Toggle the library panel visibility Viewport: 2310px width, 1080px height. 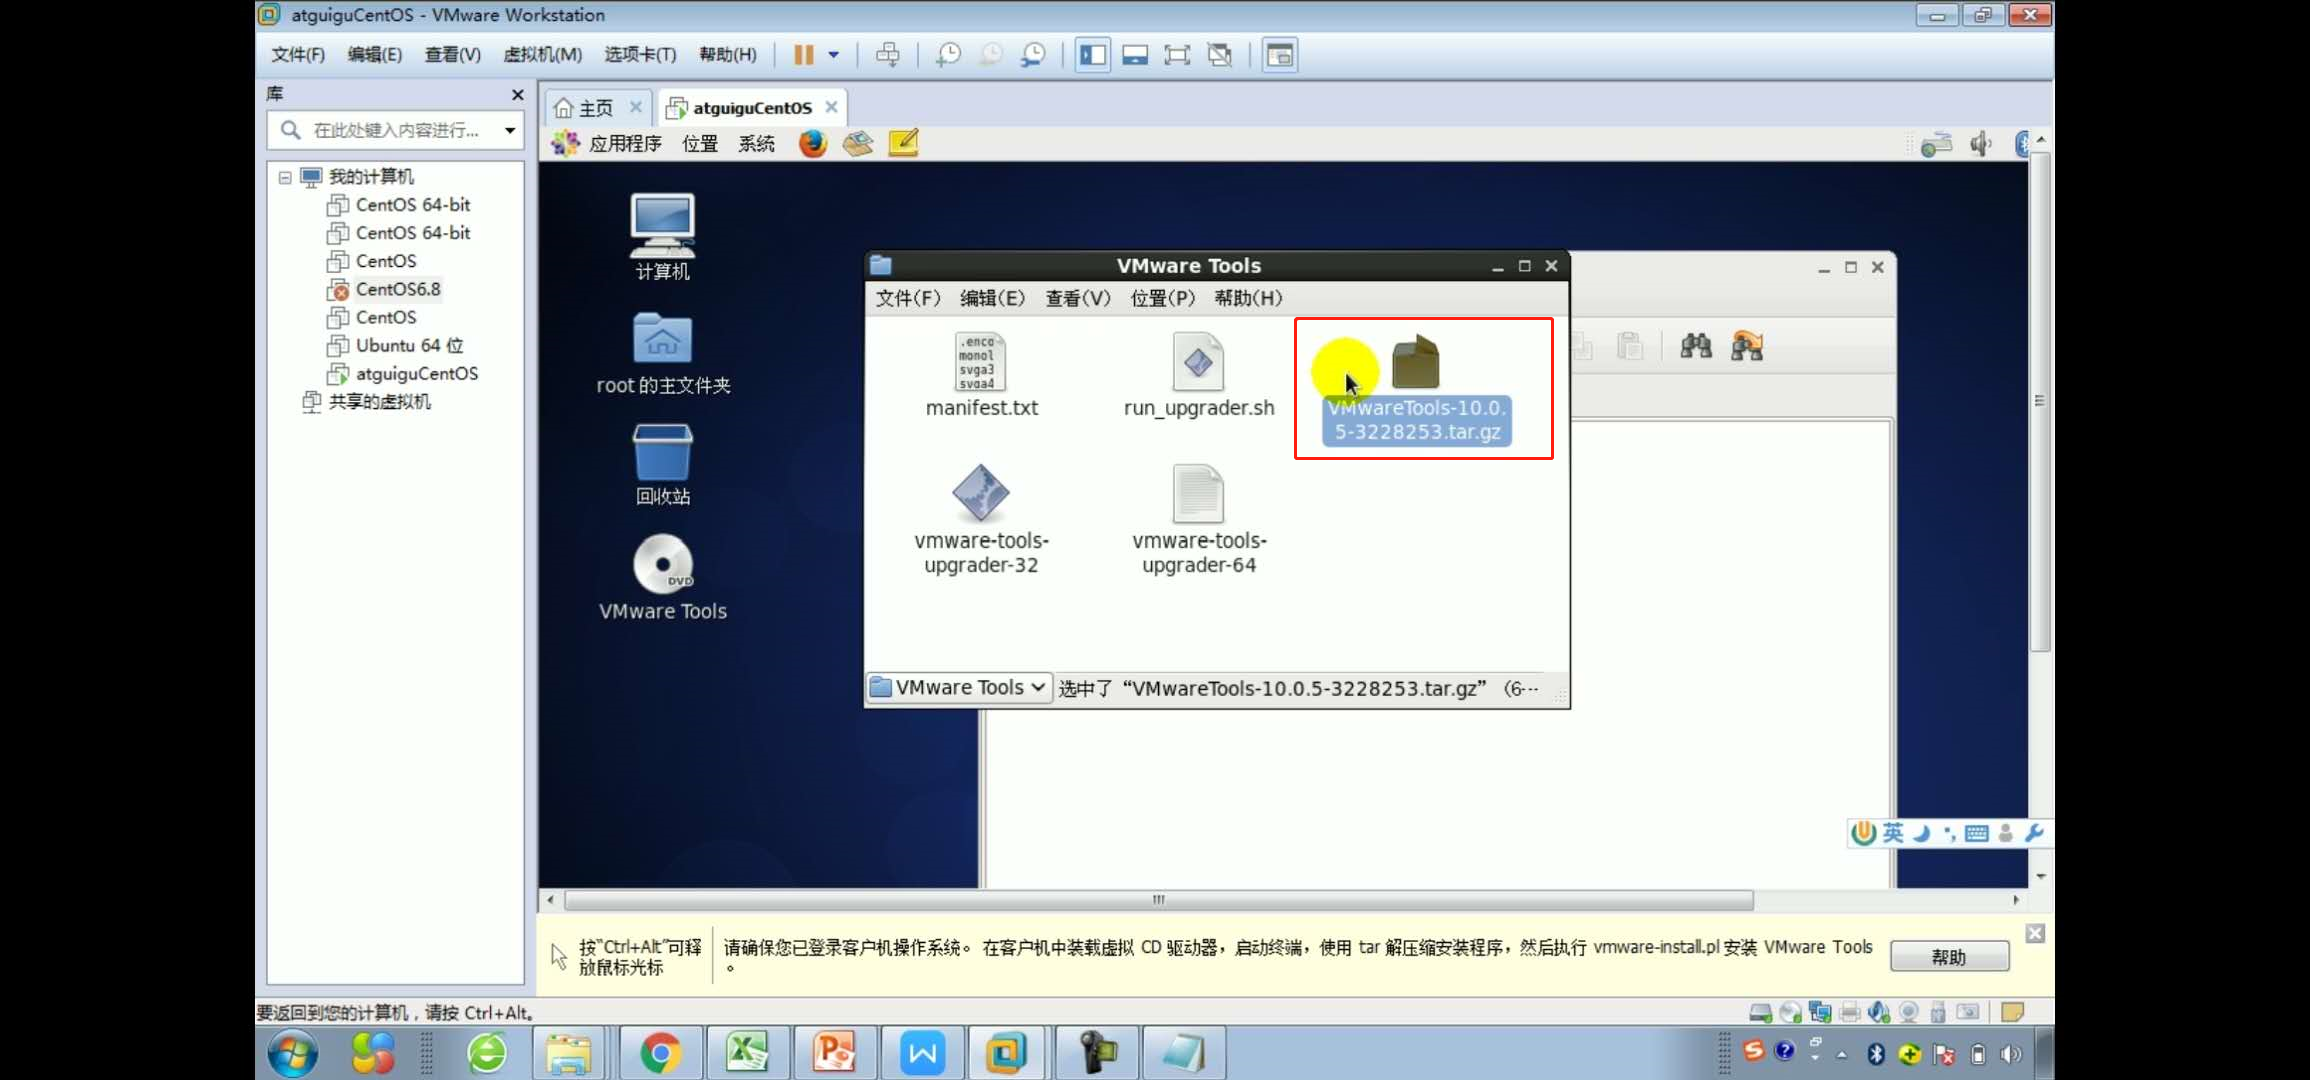(x=1092, y=55)
